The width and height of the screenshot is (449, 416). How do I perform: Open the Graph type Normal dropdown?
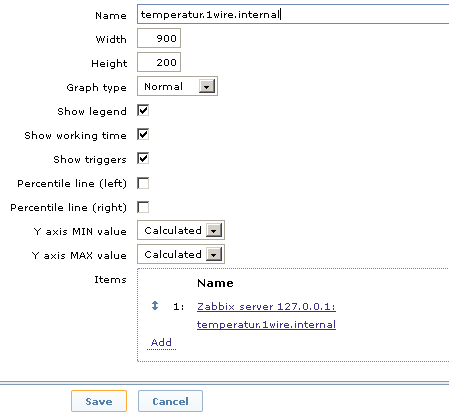click(177, 86)
